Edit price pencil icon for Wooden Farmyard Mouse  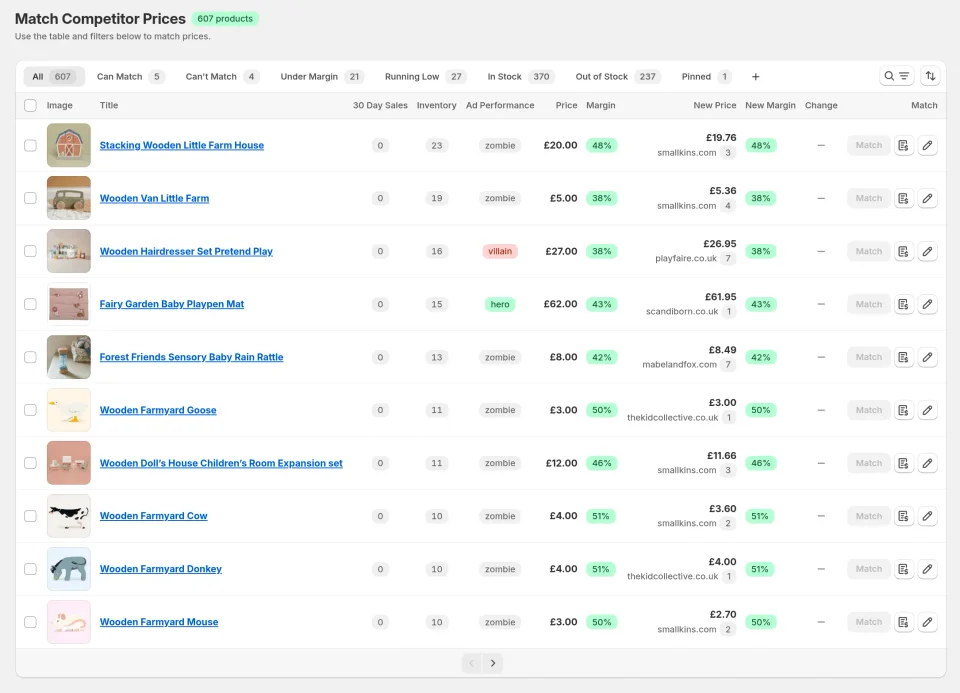[x=928, y=622]
